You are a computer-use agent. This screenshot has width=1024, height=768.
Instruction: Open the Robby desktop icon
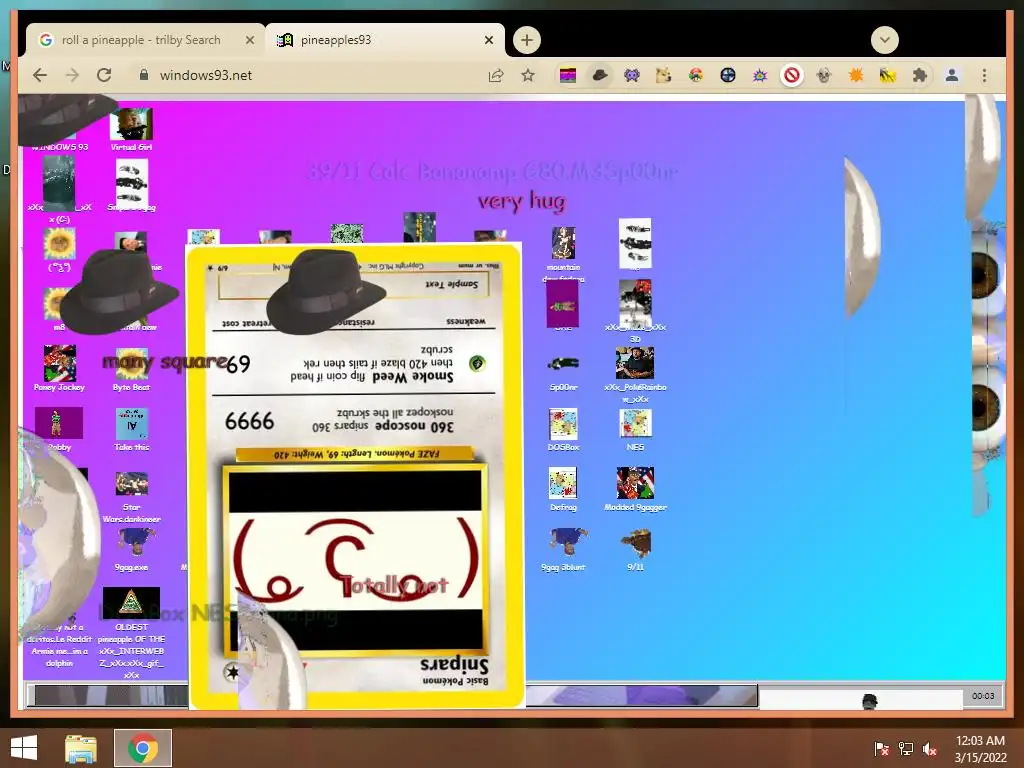(59, 429)
